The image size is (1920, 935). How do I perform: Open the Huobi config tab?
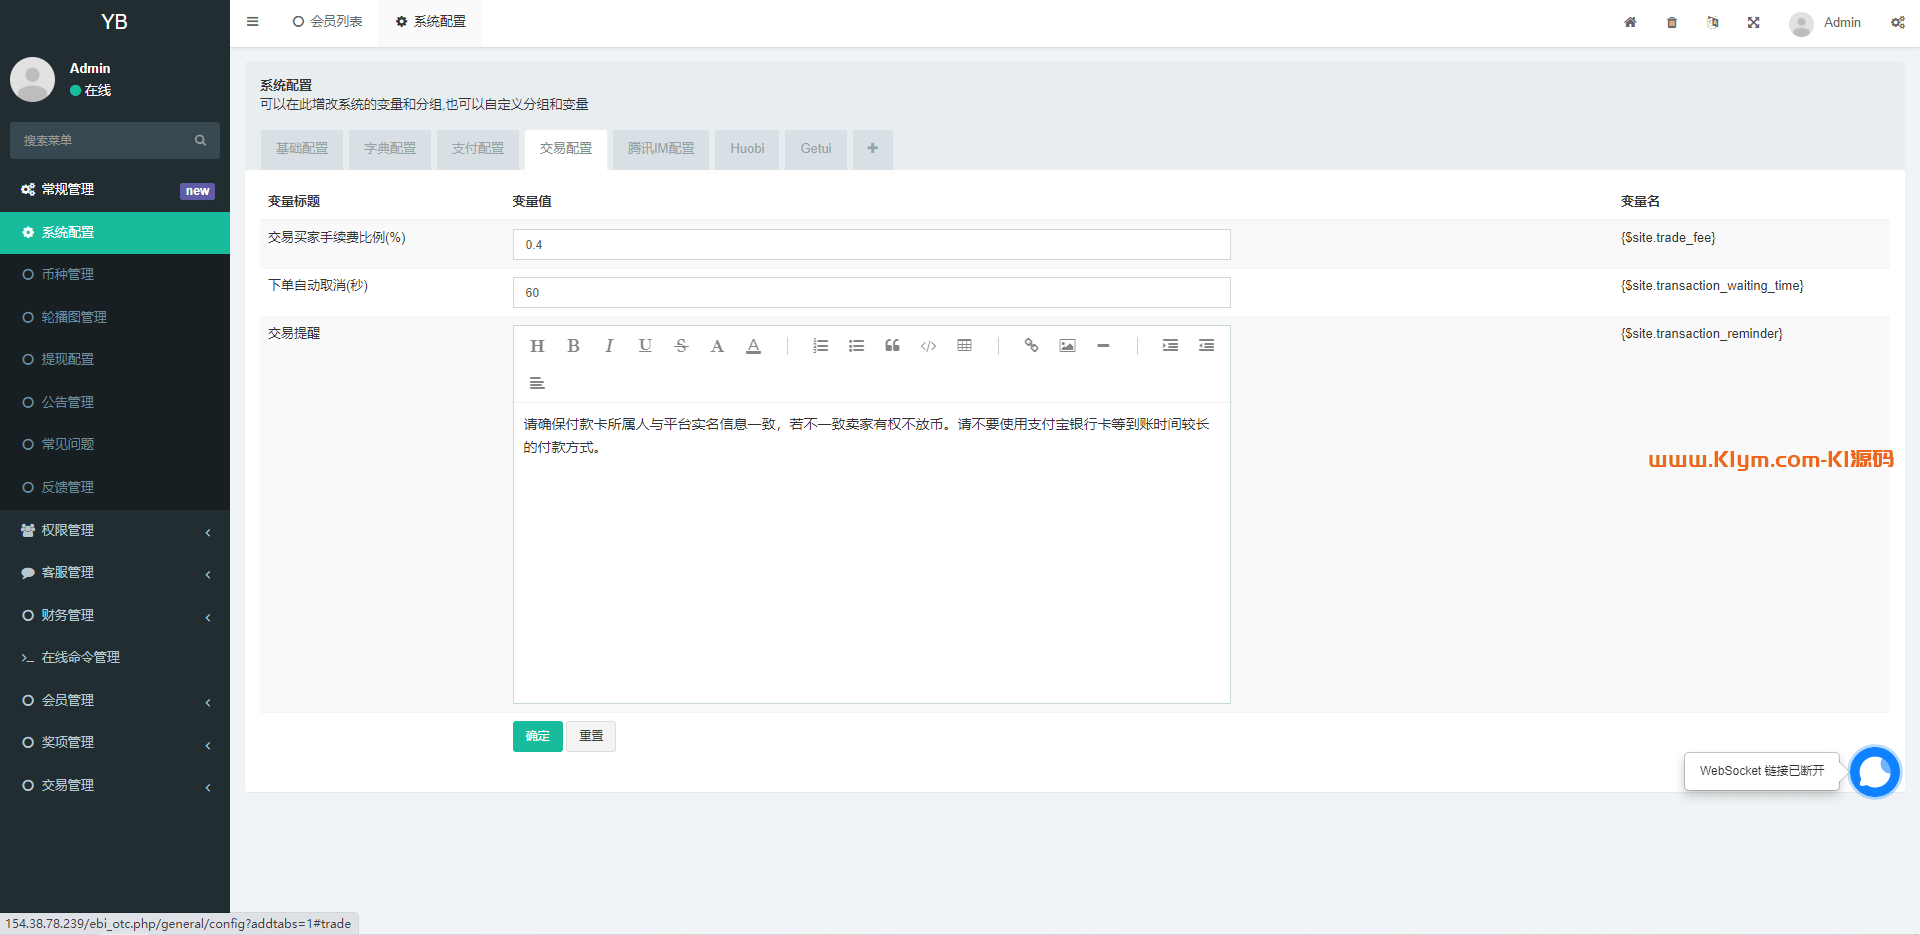[x=747, y=149]
